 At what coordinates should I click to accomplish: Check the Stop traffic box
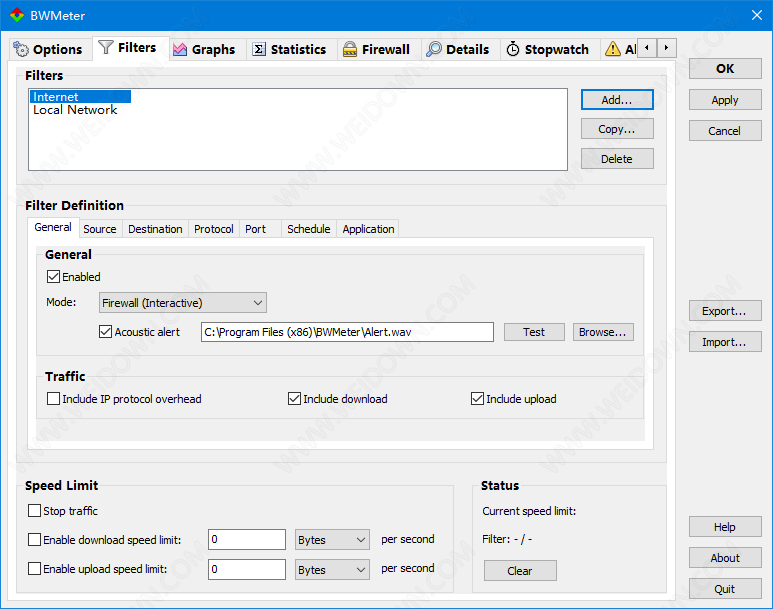(35, 510)
